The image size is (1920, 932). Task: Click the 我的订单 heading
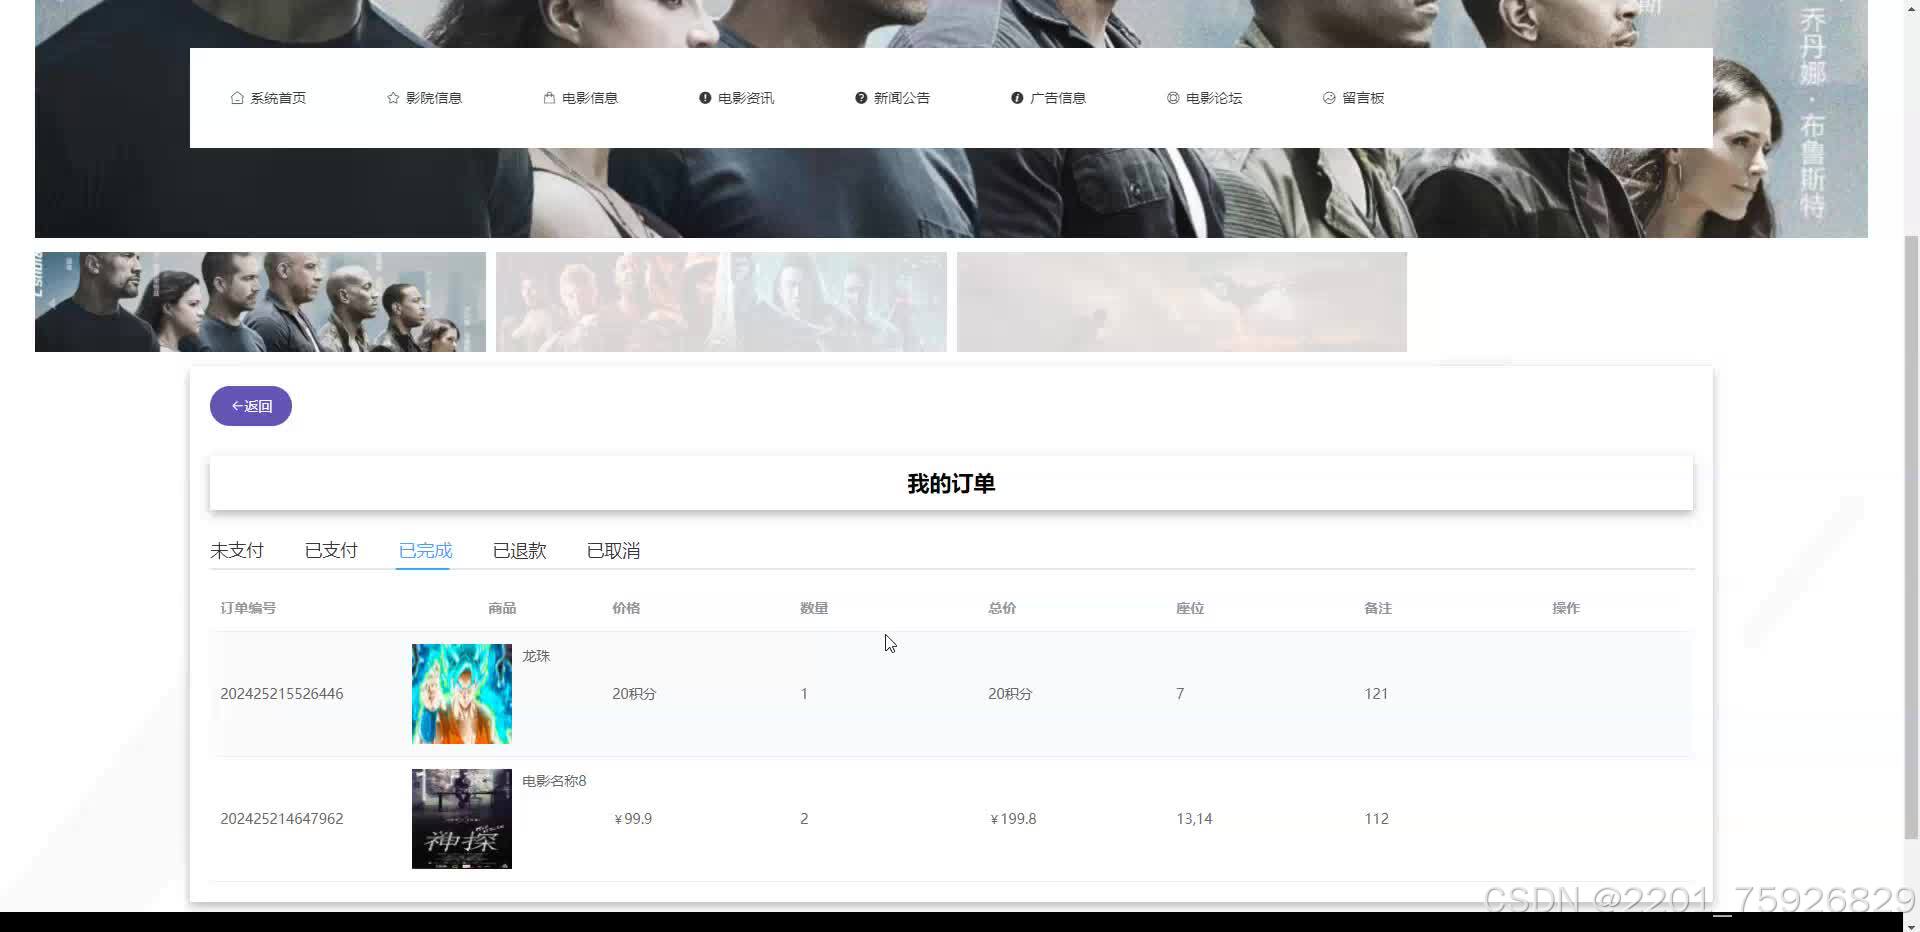coord(951,484)
